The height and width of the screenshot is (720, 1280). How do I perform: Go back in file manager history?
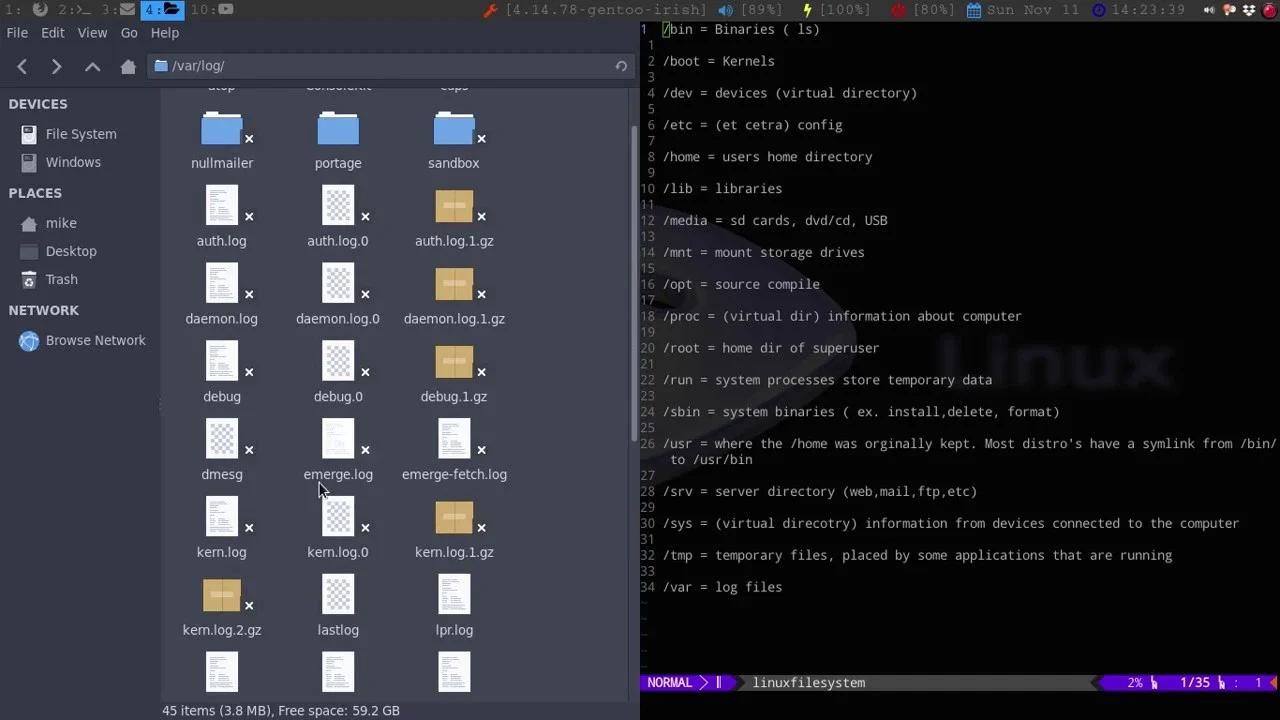pyautogui.click(x=22, y=66)
